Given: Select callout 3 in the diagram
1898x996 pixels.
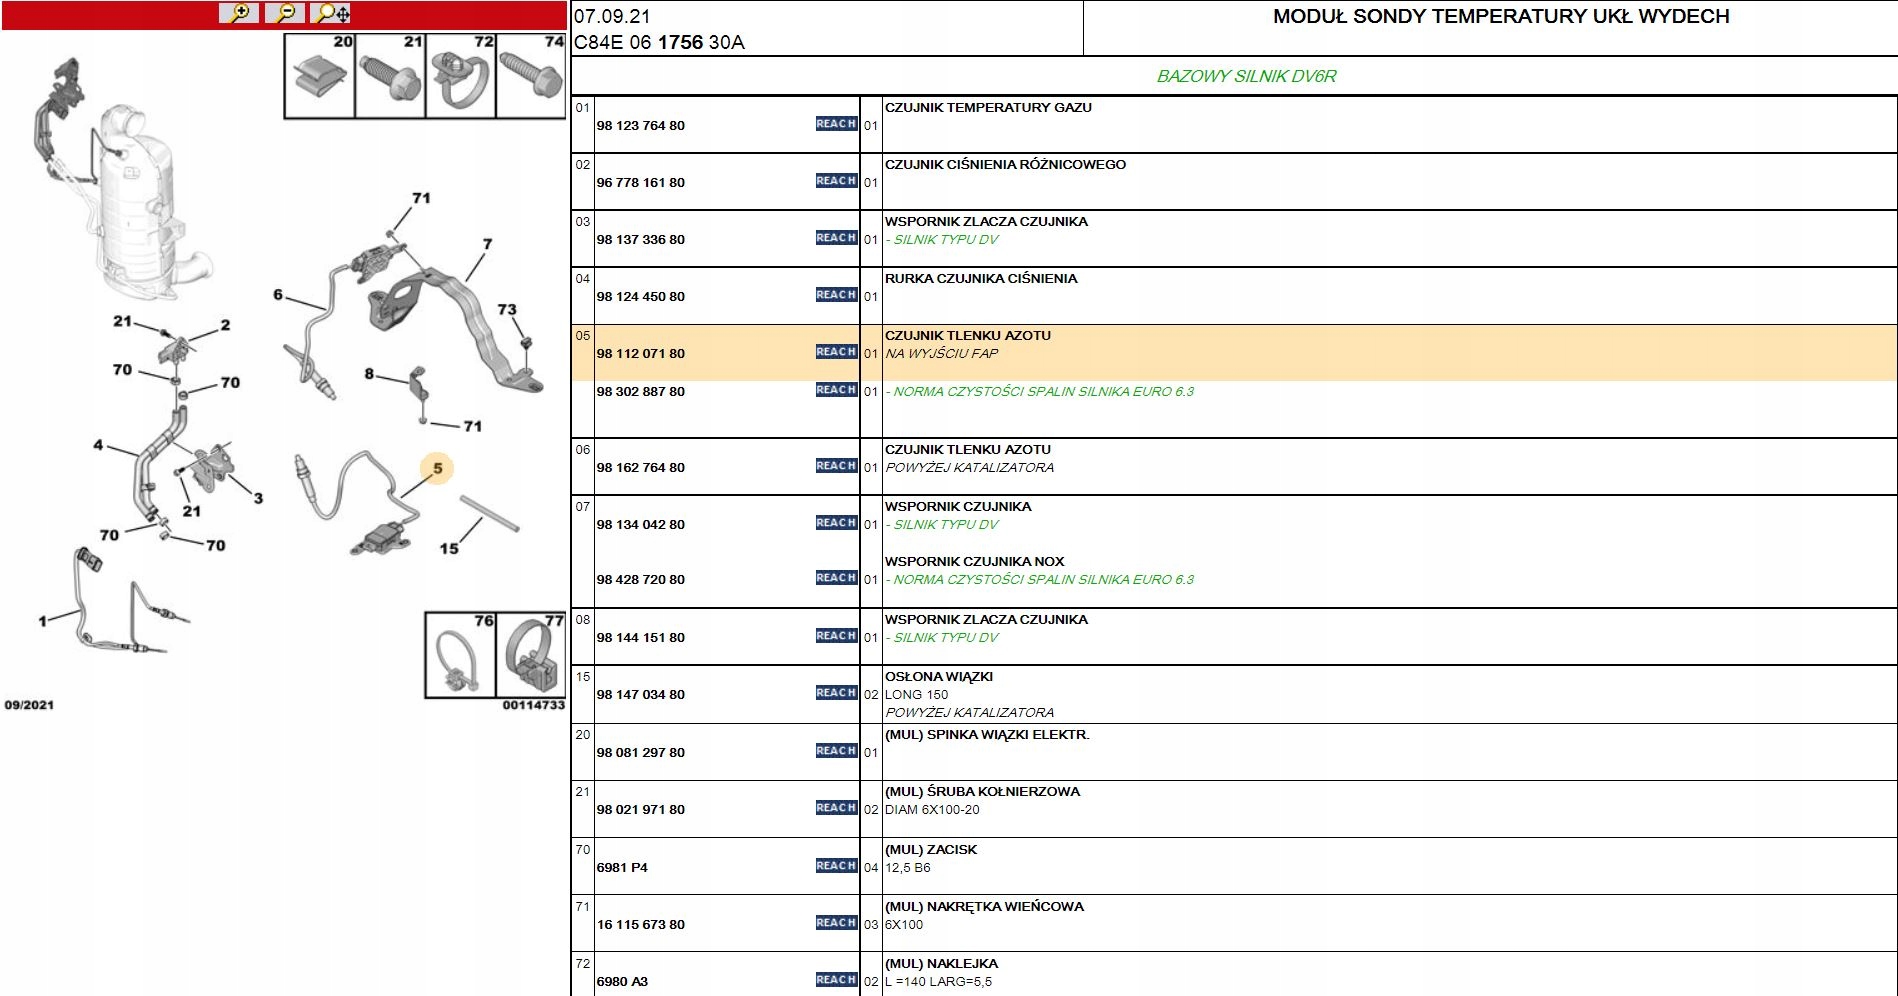Looking at the screenshot, I should tap(258, 498).
